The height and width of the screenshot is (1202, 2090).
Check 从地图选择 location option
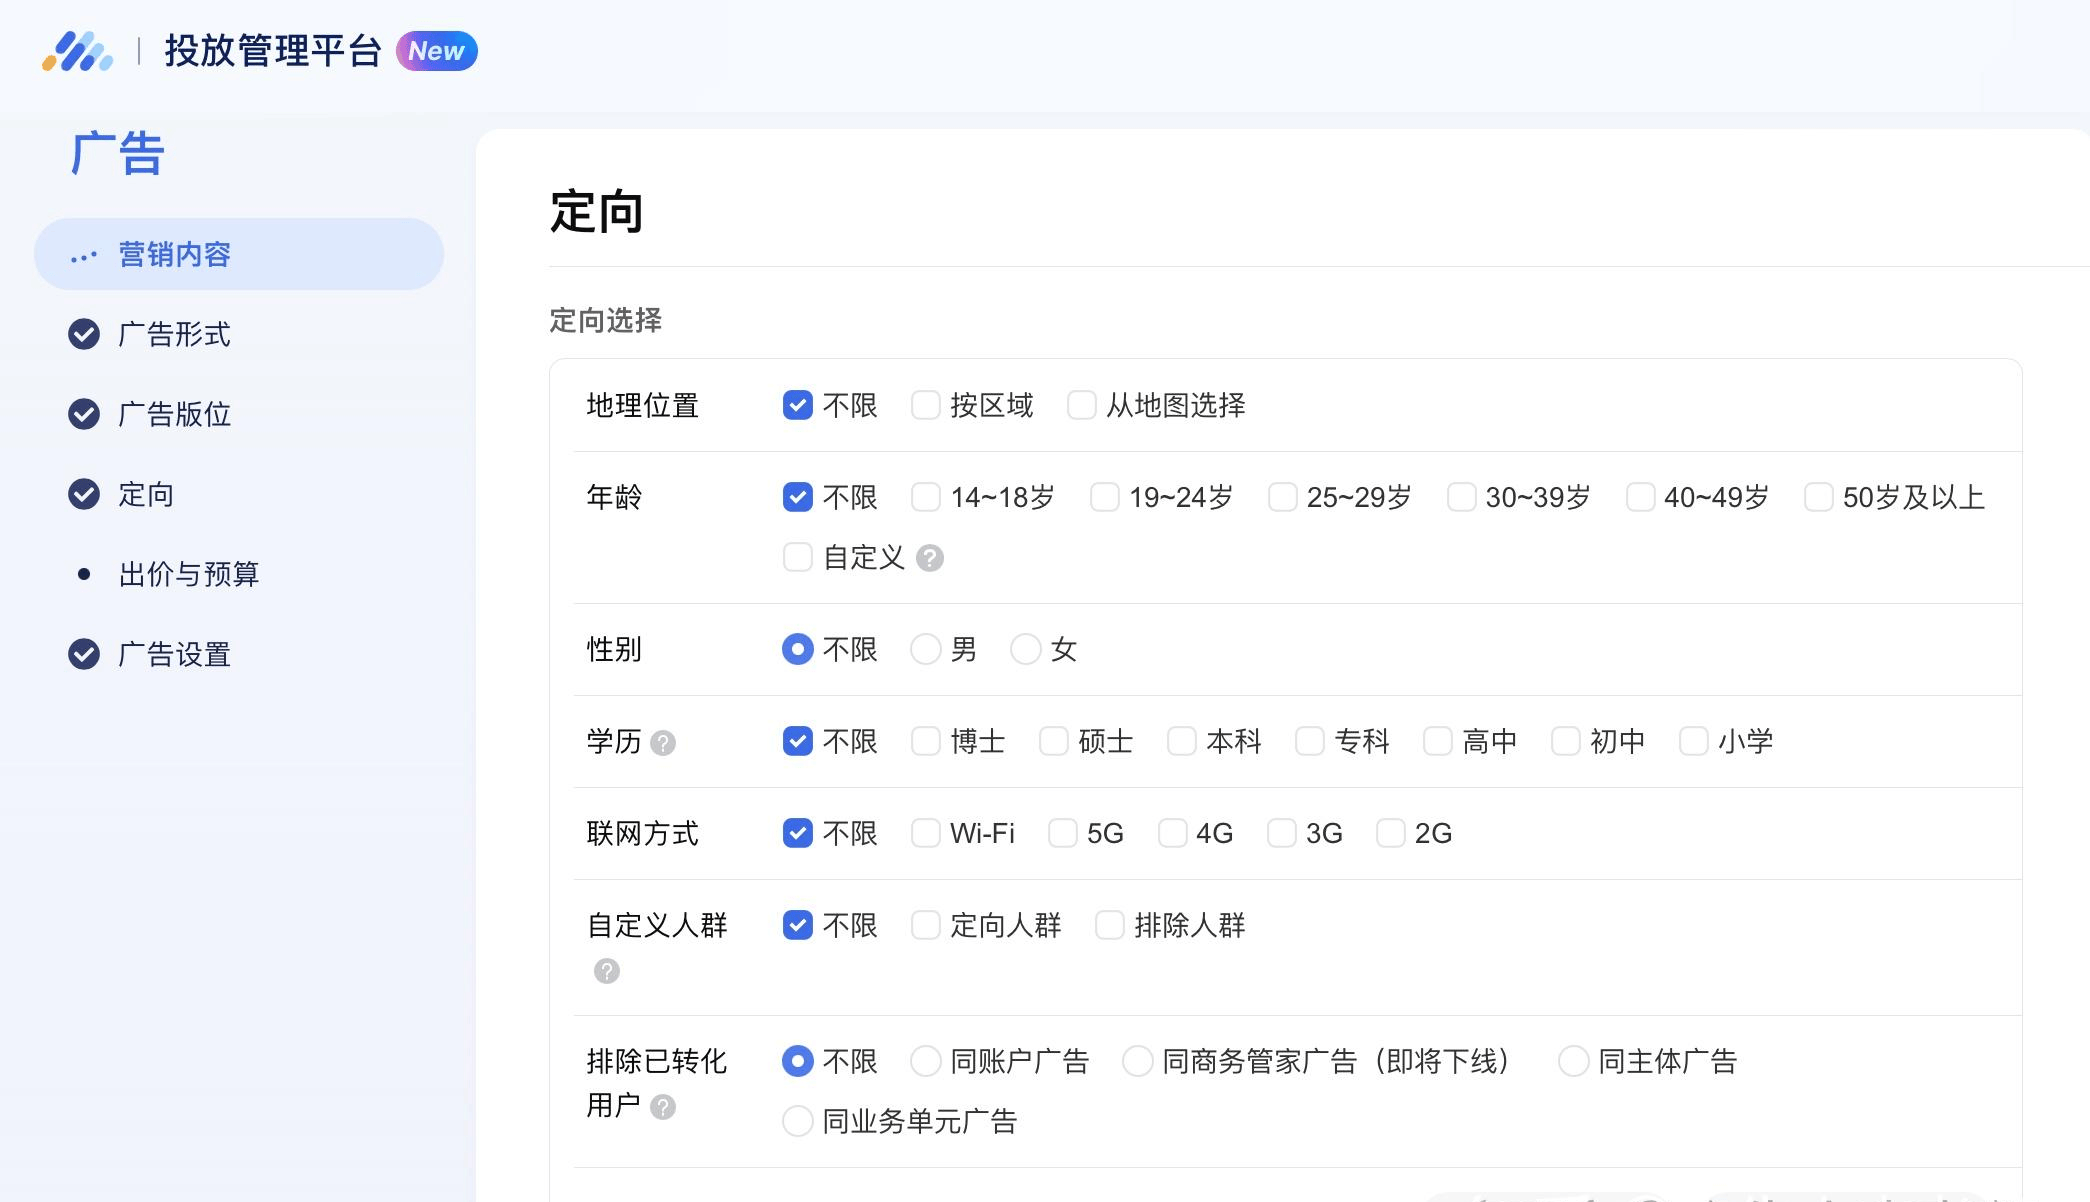(x=1082, y=405)
